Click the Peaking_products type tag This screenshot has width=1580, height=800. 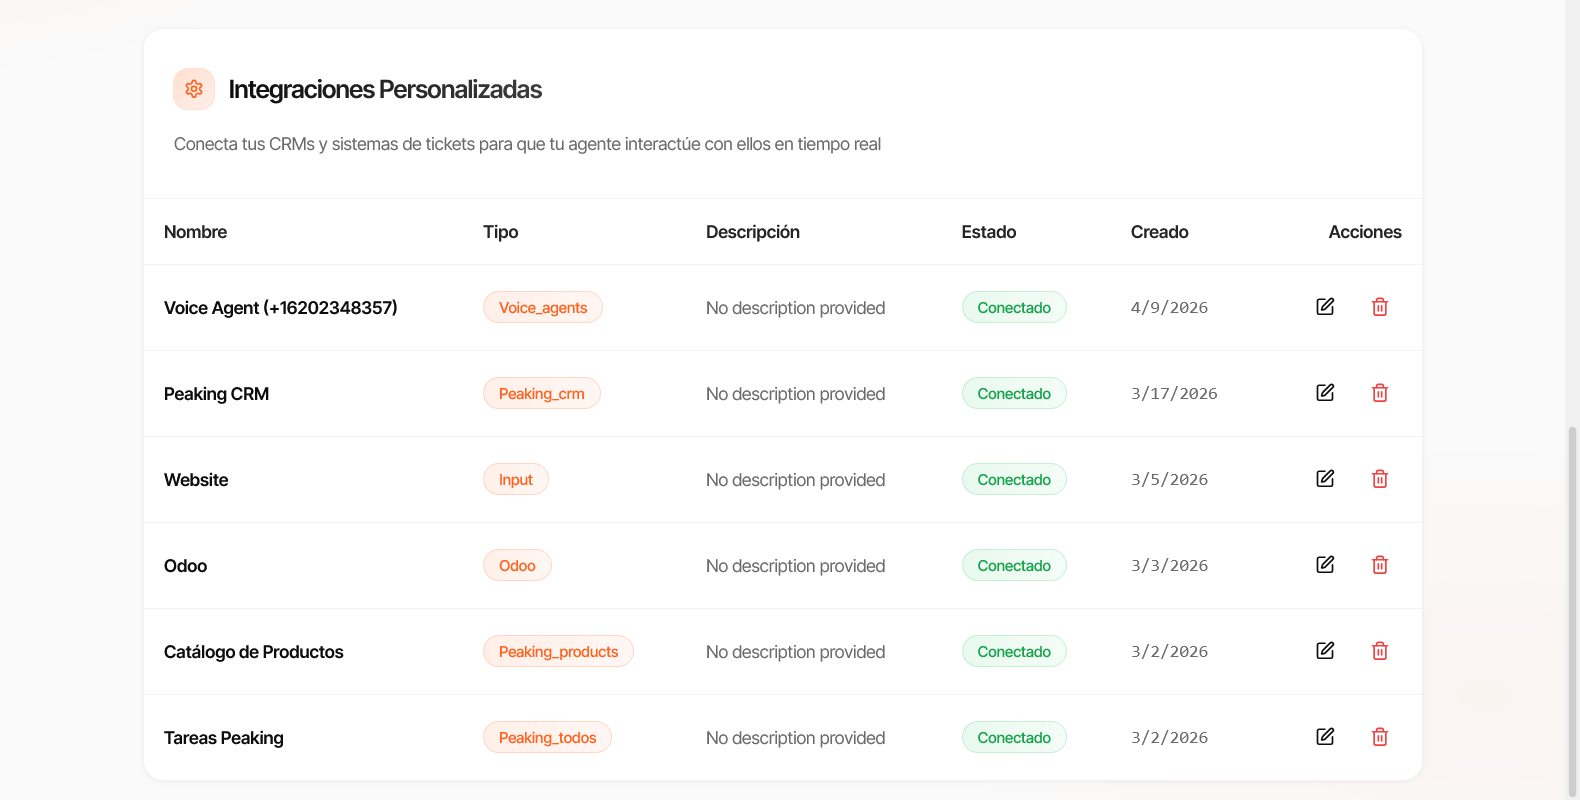(558, 651)
